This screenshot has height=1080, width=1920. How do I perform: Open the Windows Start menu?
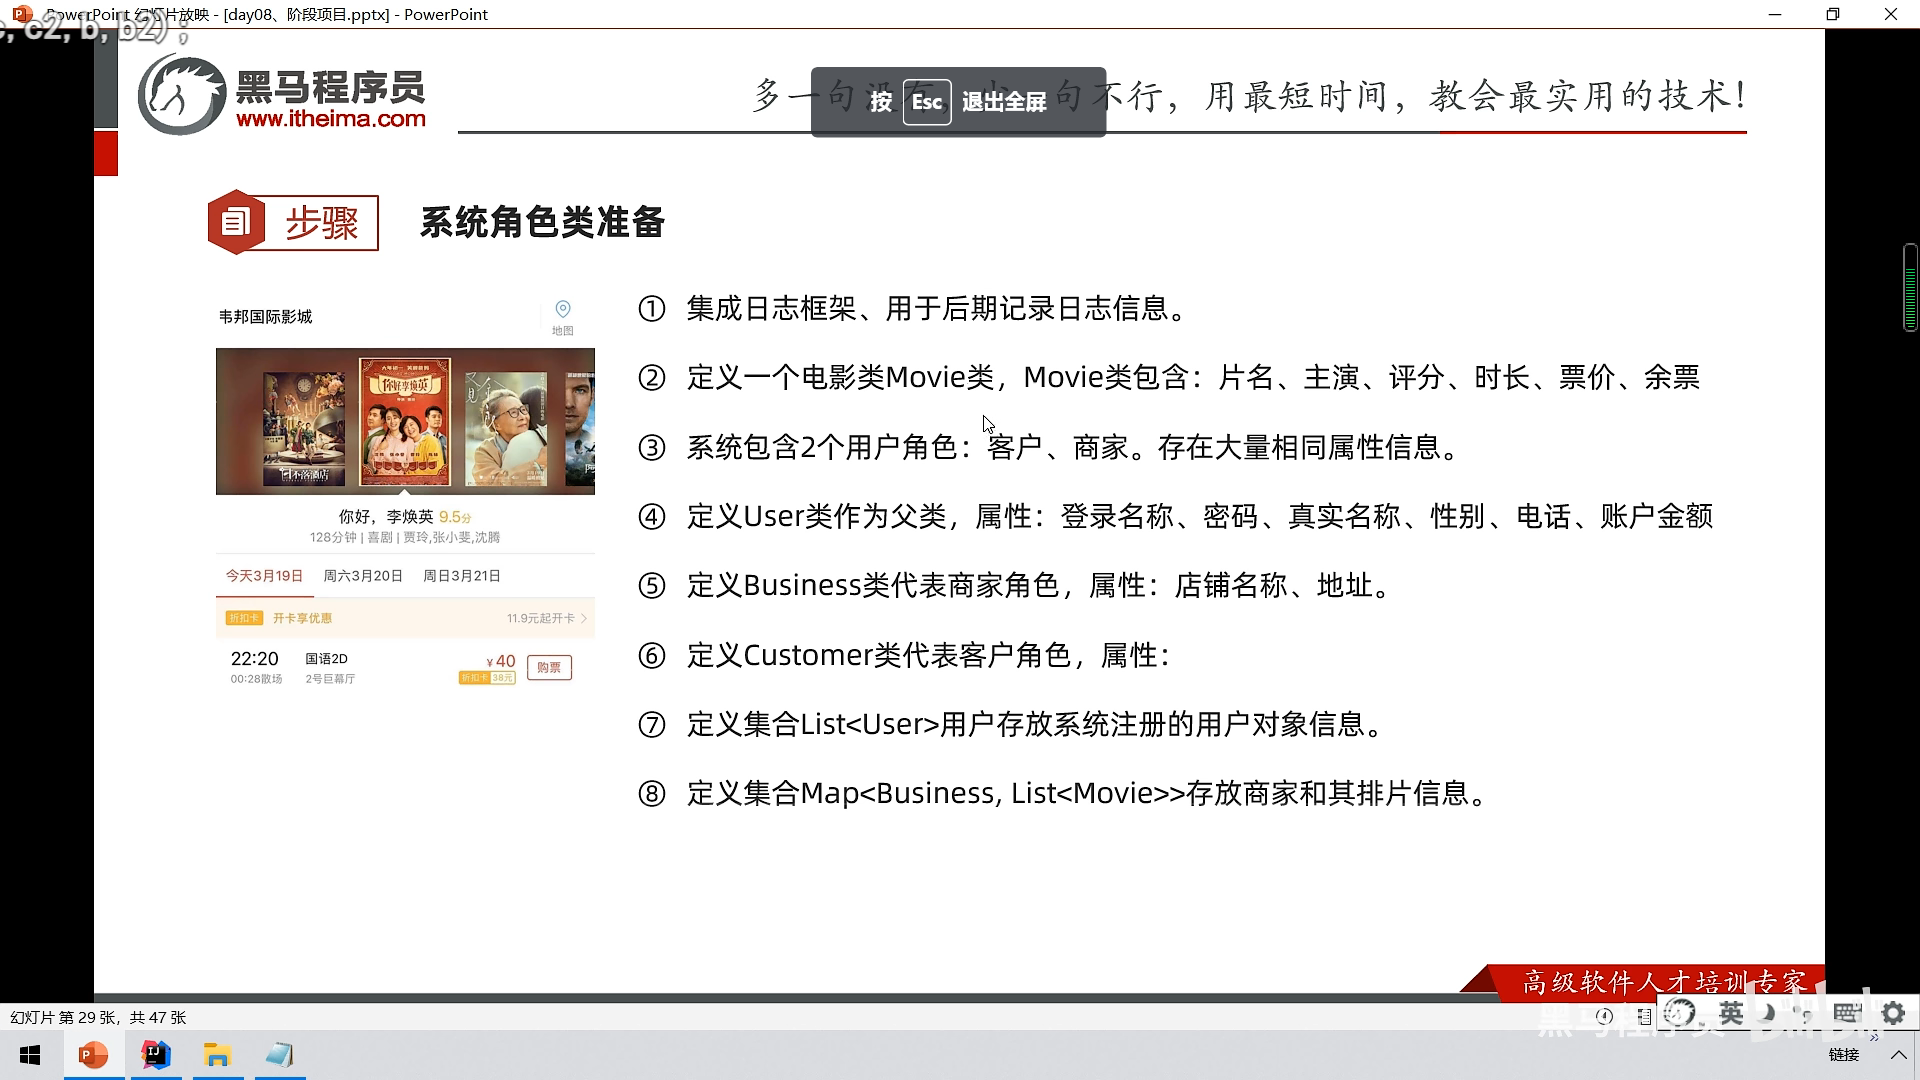30,1055
